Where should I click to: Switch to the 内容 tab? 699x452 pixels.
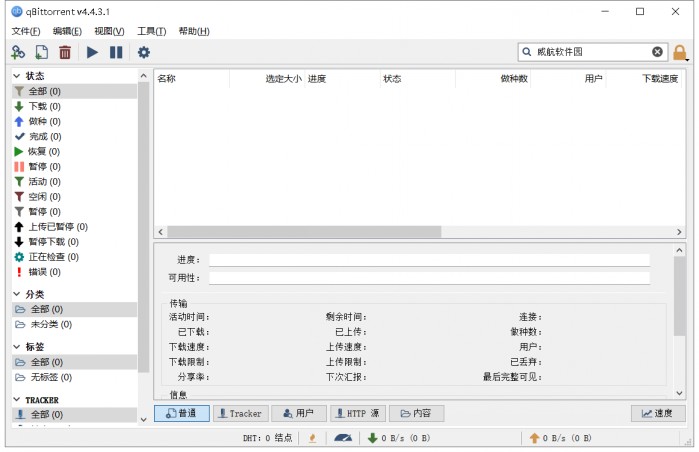416,413
